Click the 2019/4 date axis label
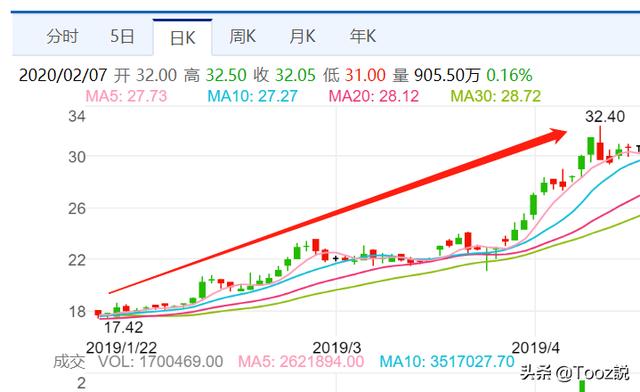Screen dimensions: 640x392 coord(536,348)
